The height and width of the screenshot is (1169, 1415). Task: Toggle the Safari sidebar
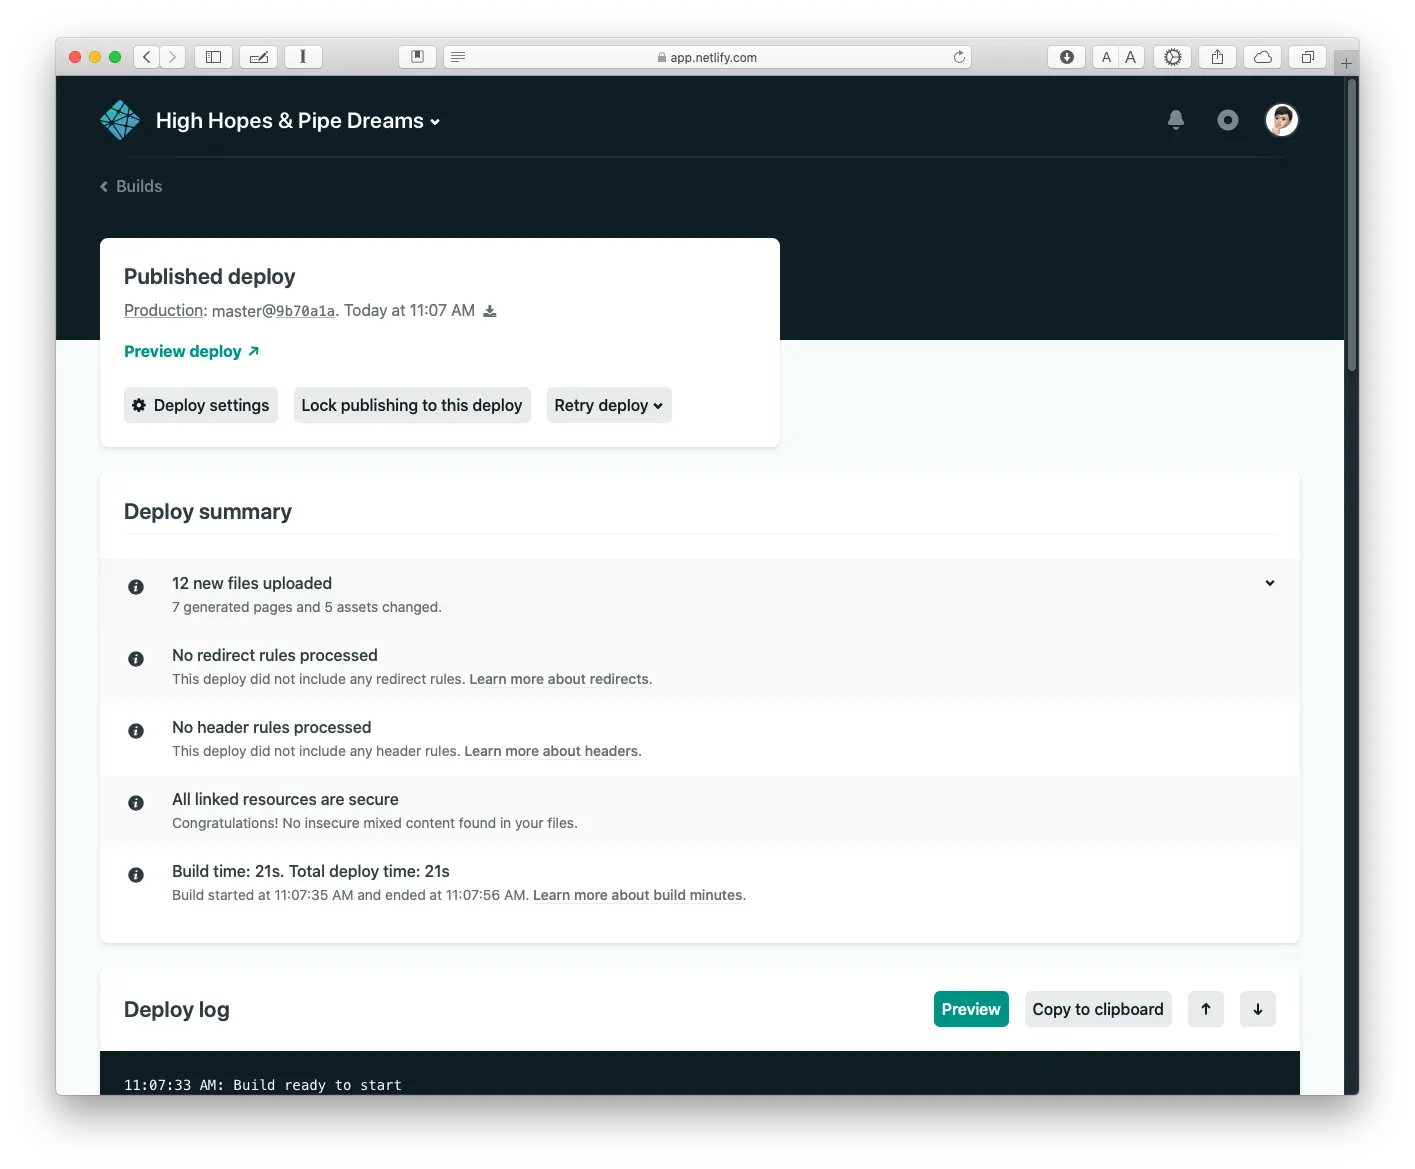[214, 57]
